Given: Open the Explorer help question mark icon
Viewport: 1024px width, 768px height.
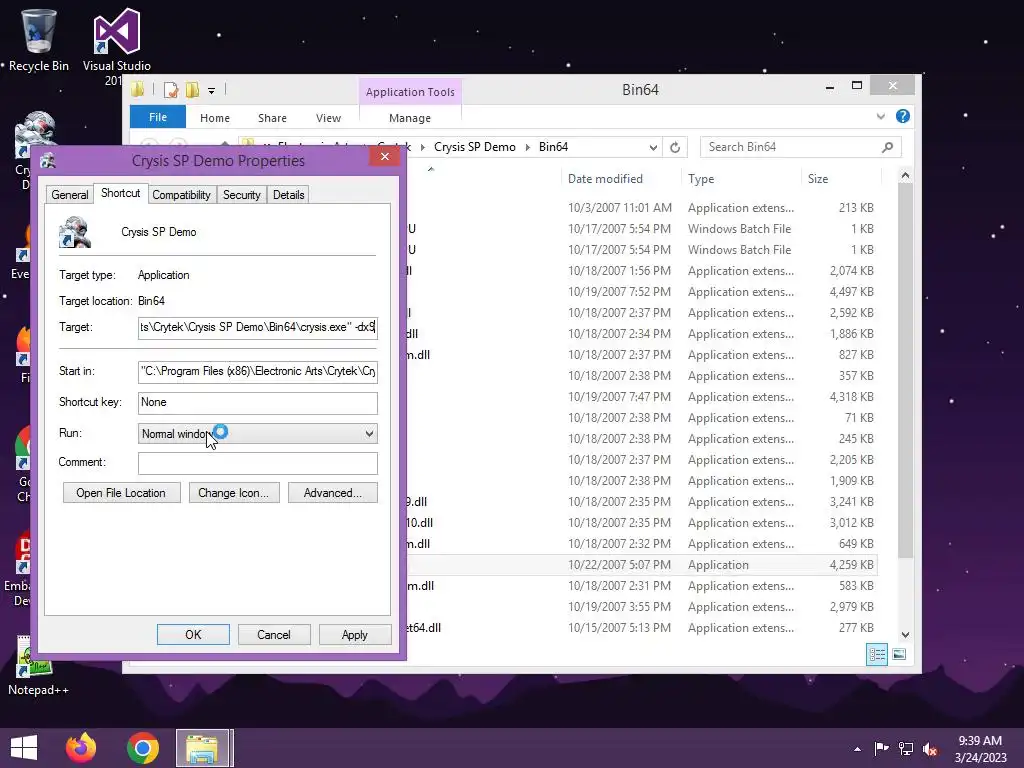Looking at the screenshot, I should [903, 116].
